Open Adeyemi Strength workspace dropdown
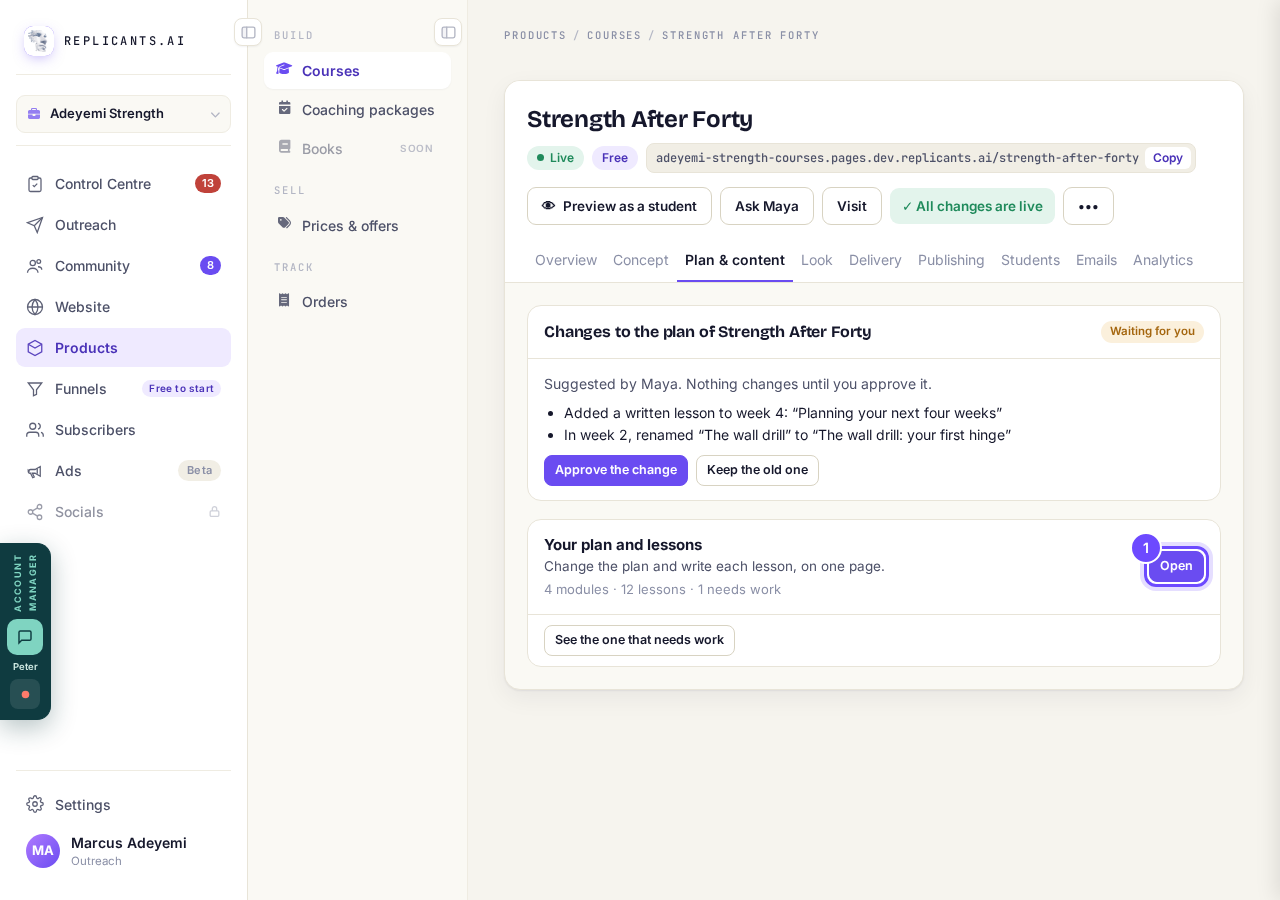 tap(123, 114)
